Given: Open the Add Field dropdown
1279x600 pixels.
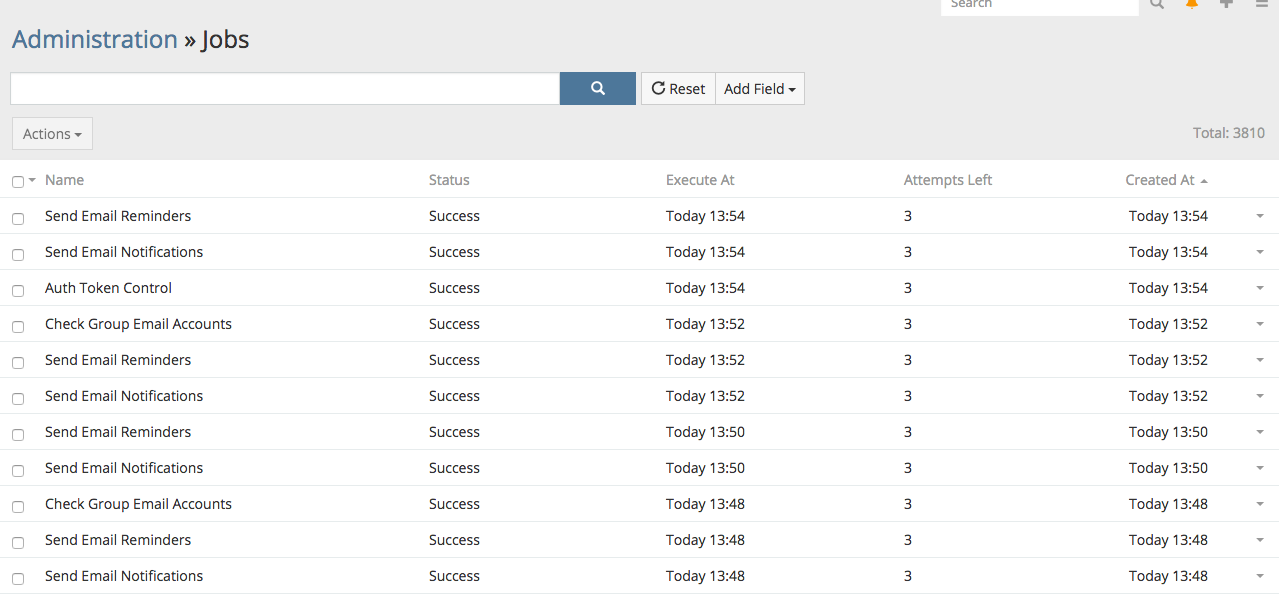Looking at the screenshot, I should tap(759, 88).
